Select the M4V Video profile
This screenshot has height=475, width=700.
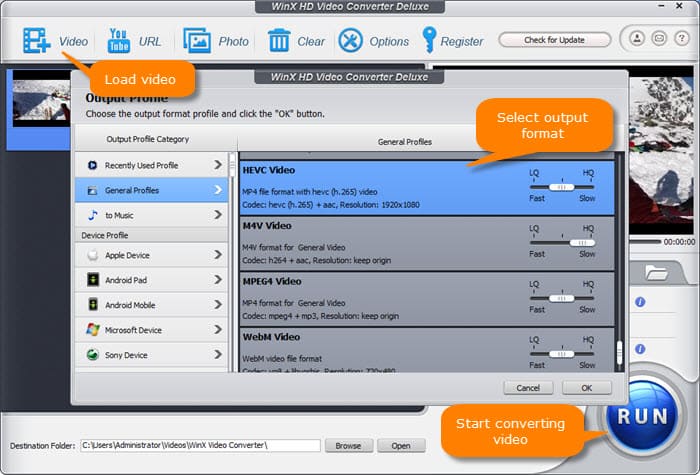coord(427,244)
